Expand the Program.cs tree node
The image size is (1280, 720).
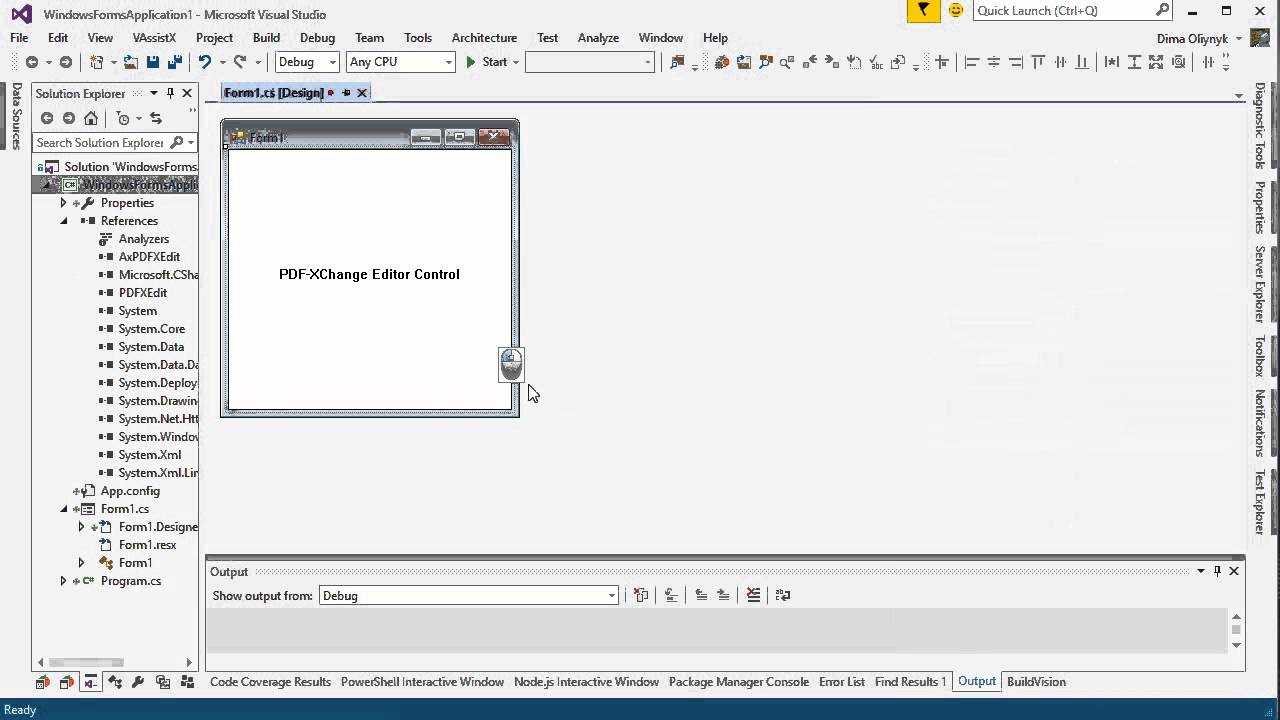64,581
